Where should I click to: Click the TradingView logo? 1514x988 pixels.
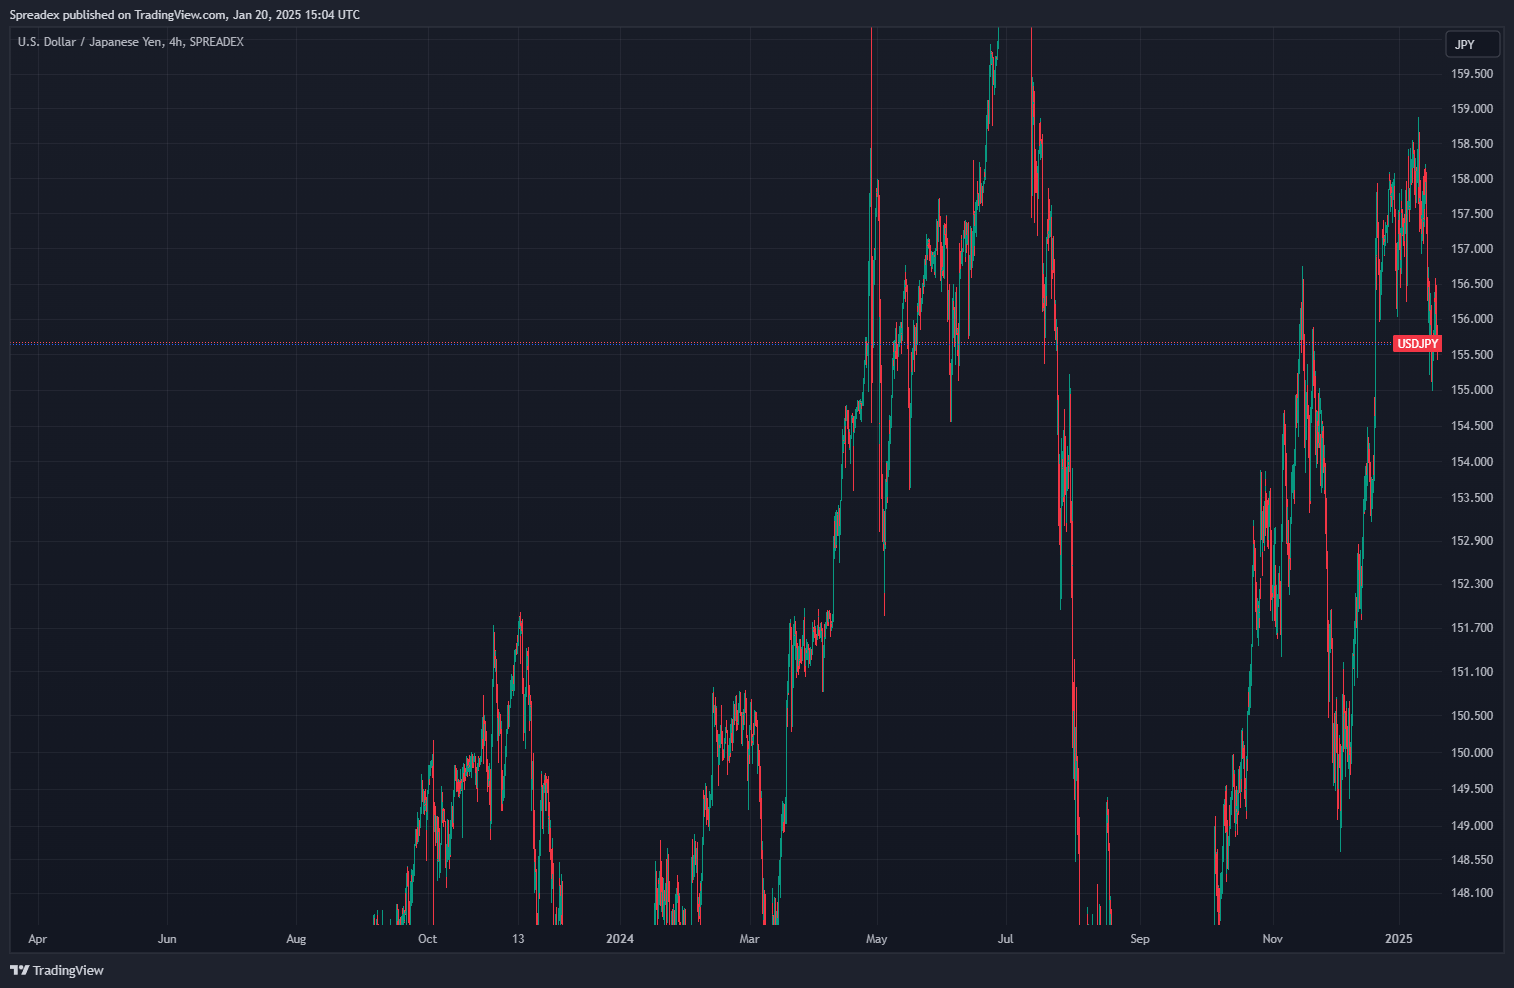[x=57, y=970]
